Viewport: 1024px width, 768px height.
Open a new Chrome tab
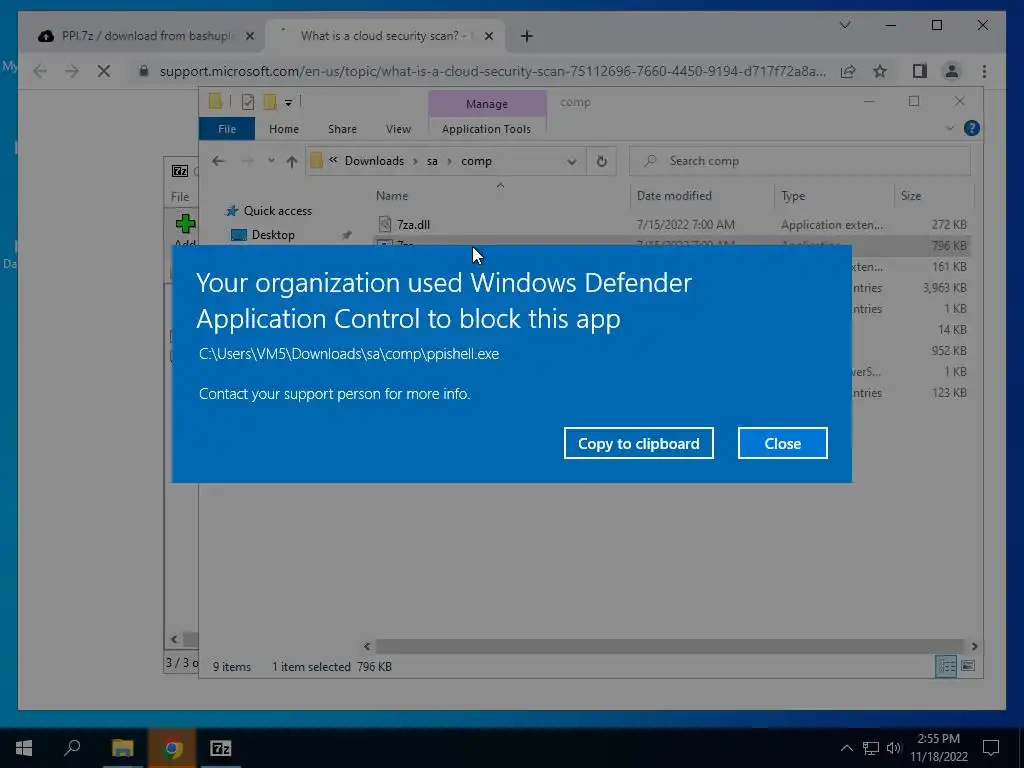click(x=527, y=37)
